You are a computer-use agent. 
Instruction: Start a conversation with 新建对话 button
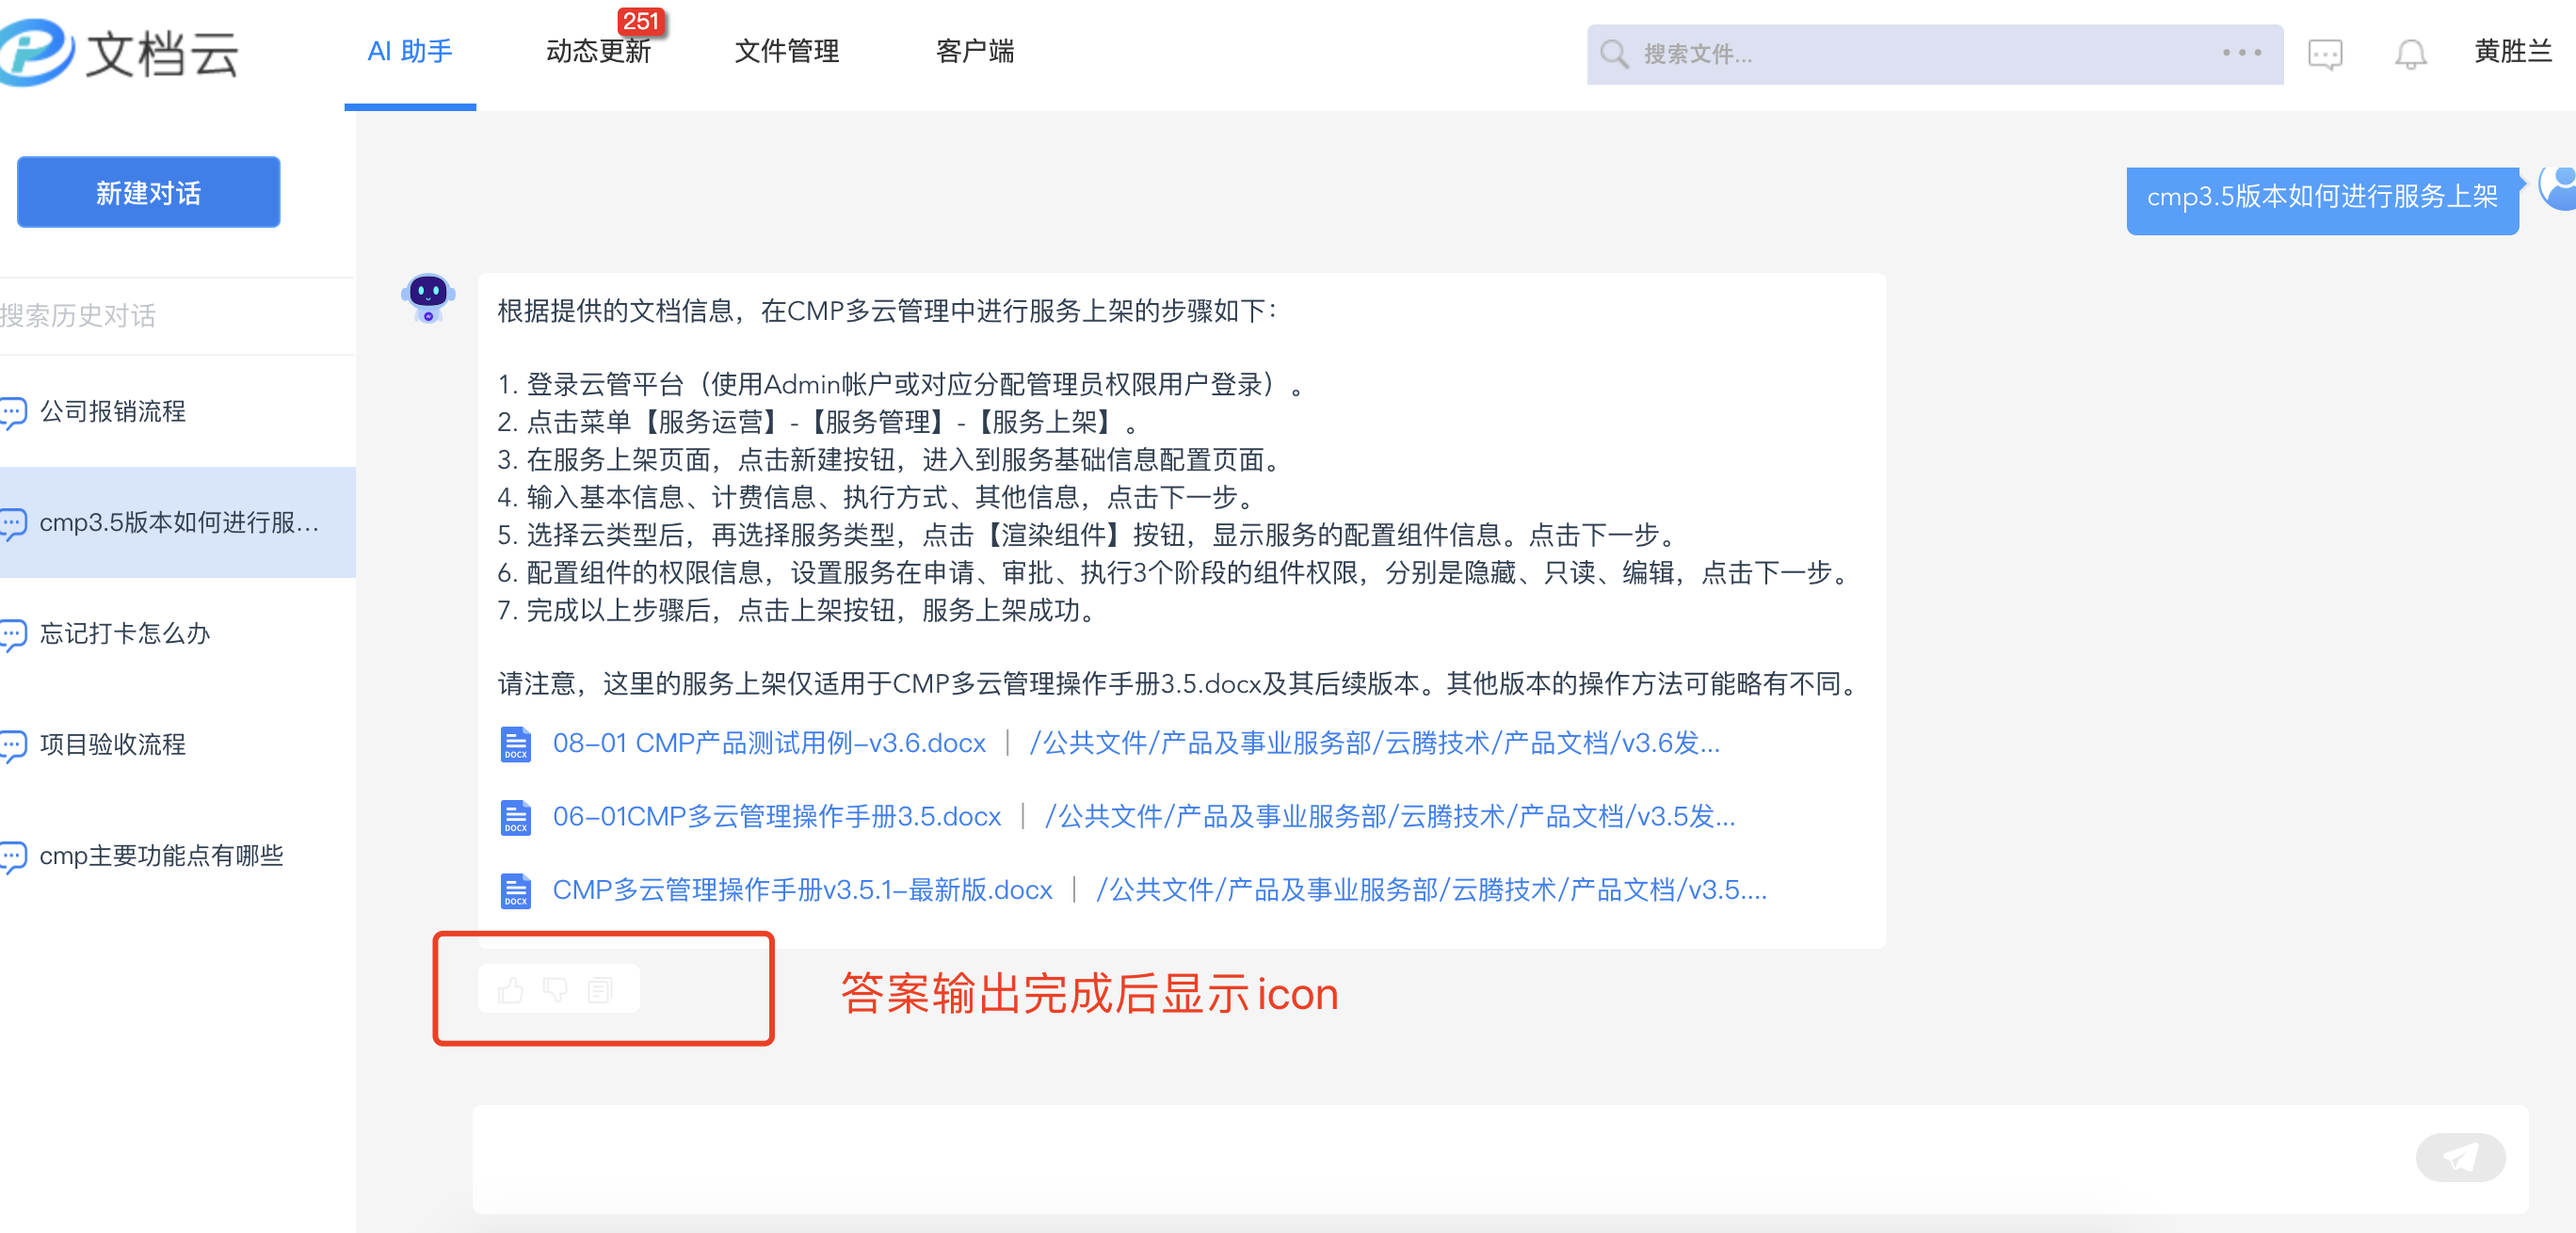(x=148, y=192)
